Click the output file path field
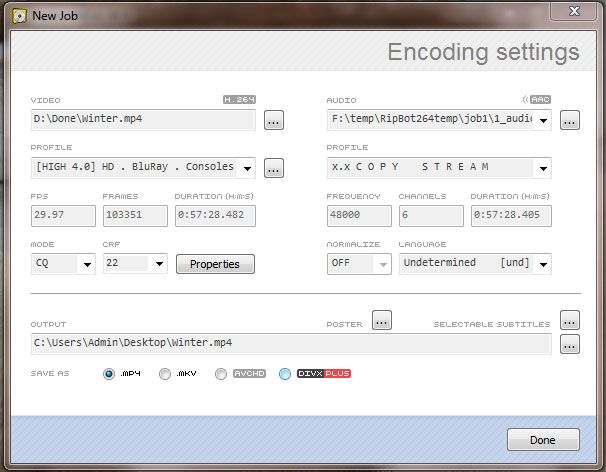 click(x=290, y=343)
